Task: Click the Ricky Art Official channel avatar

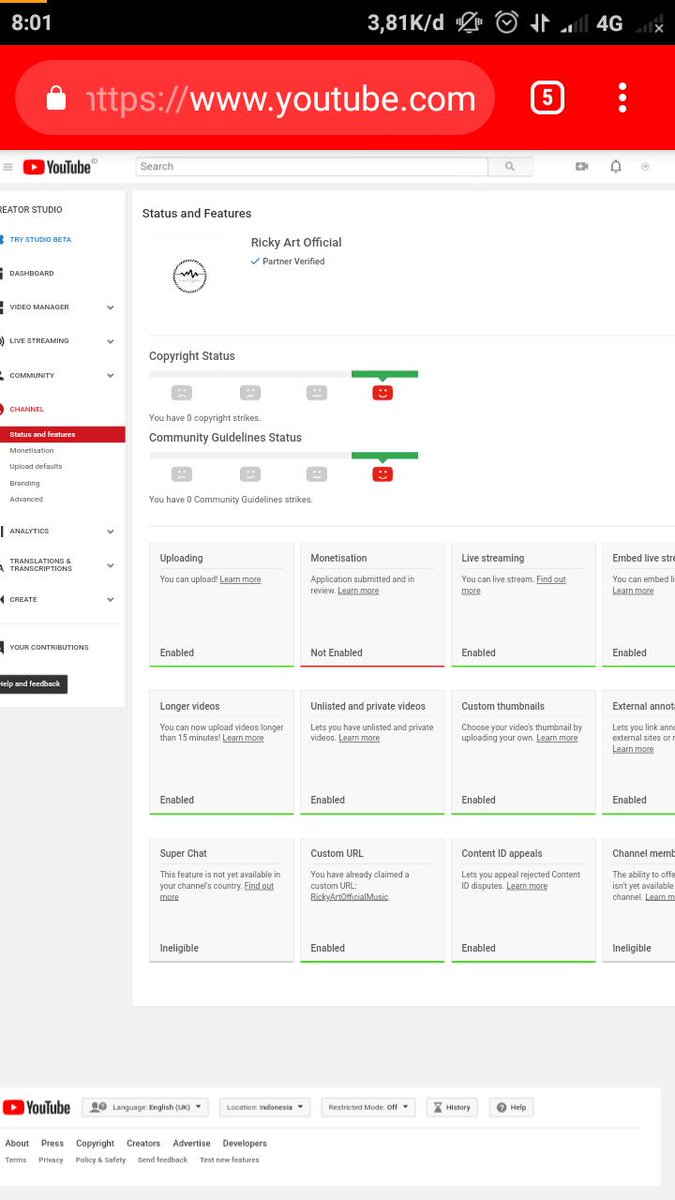Action: [189, 275]
